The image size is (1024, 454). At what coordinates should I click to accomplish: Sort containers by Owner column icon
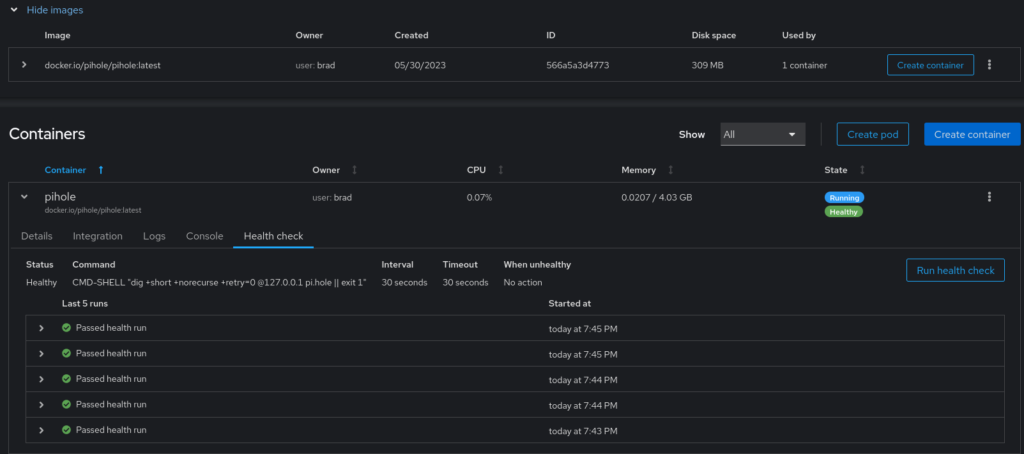pos(354,170)
